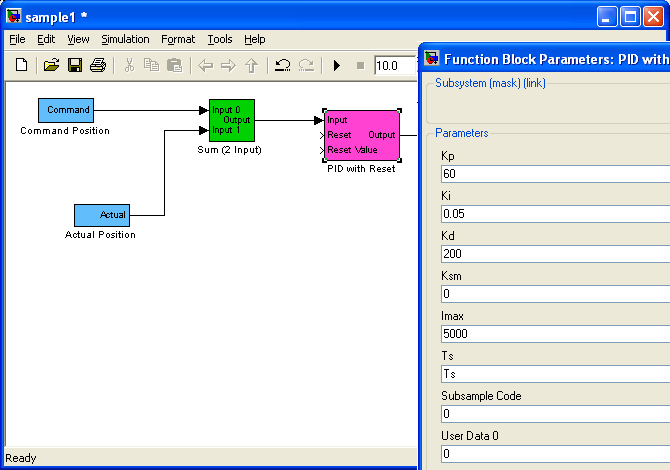Click the Ksm input field
Screen dimensions: 670x470
(x=555, y=294)
